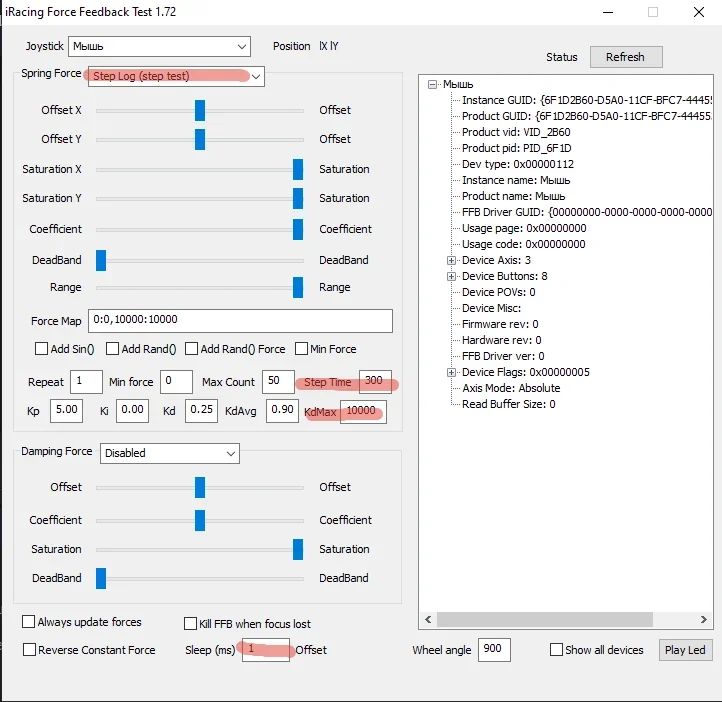Check Kill FFB when focus lost

[191, 623]
